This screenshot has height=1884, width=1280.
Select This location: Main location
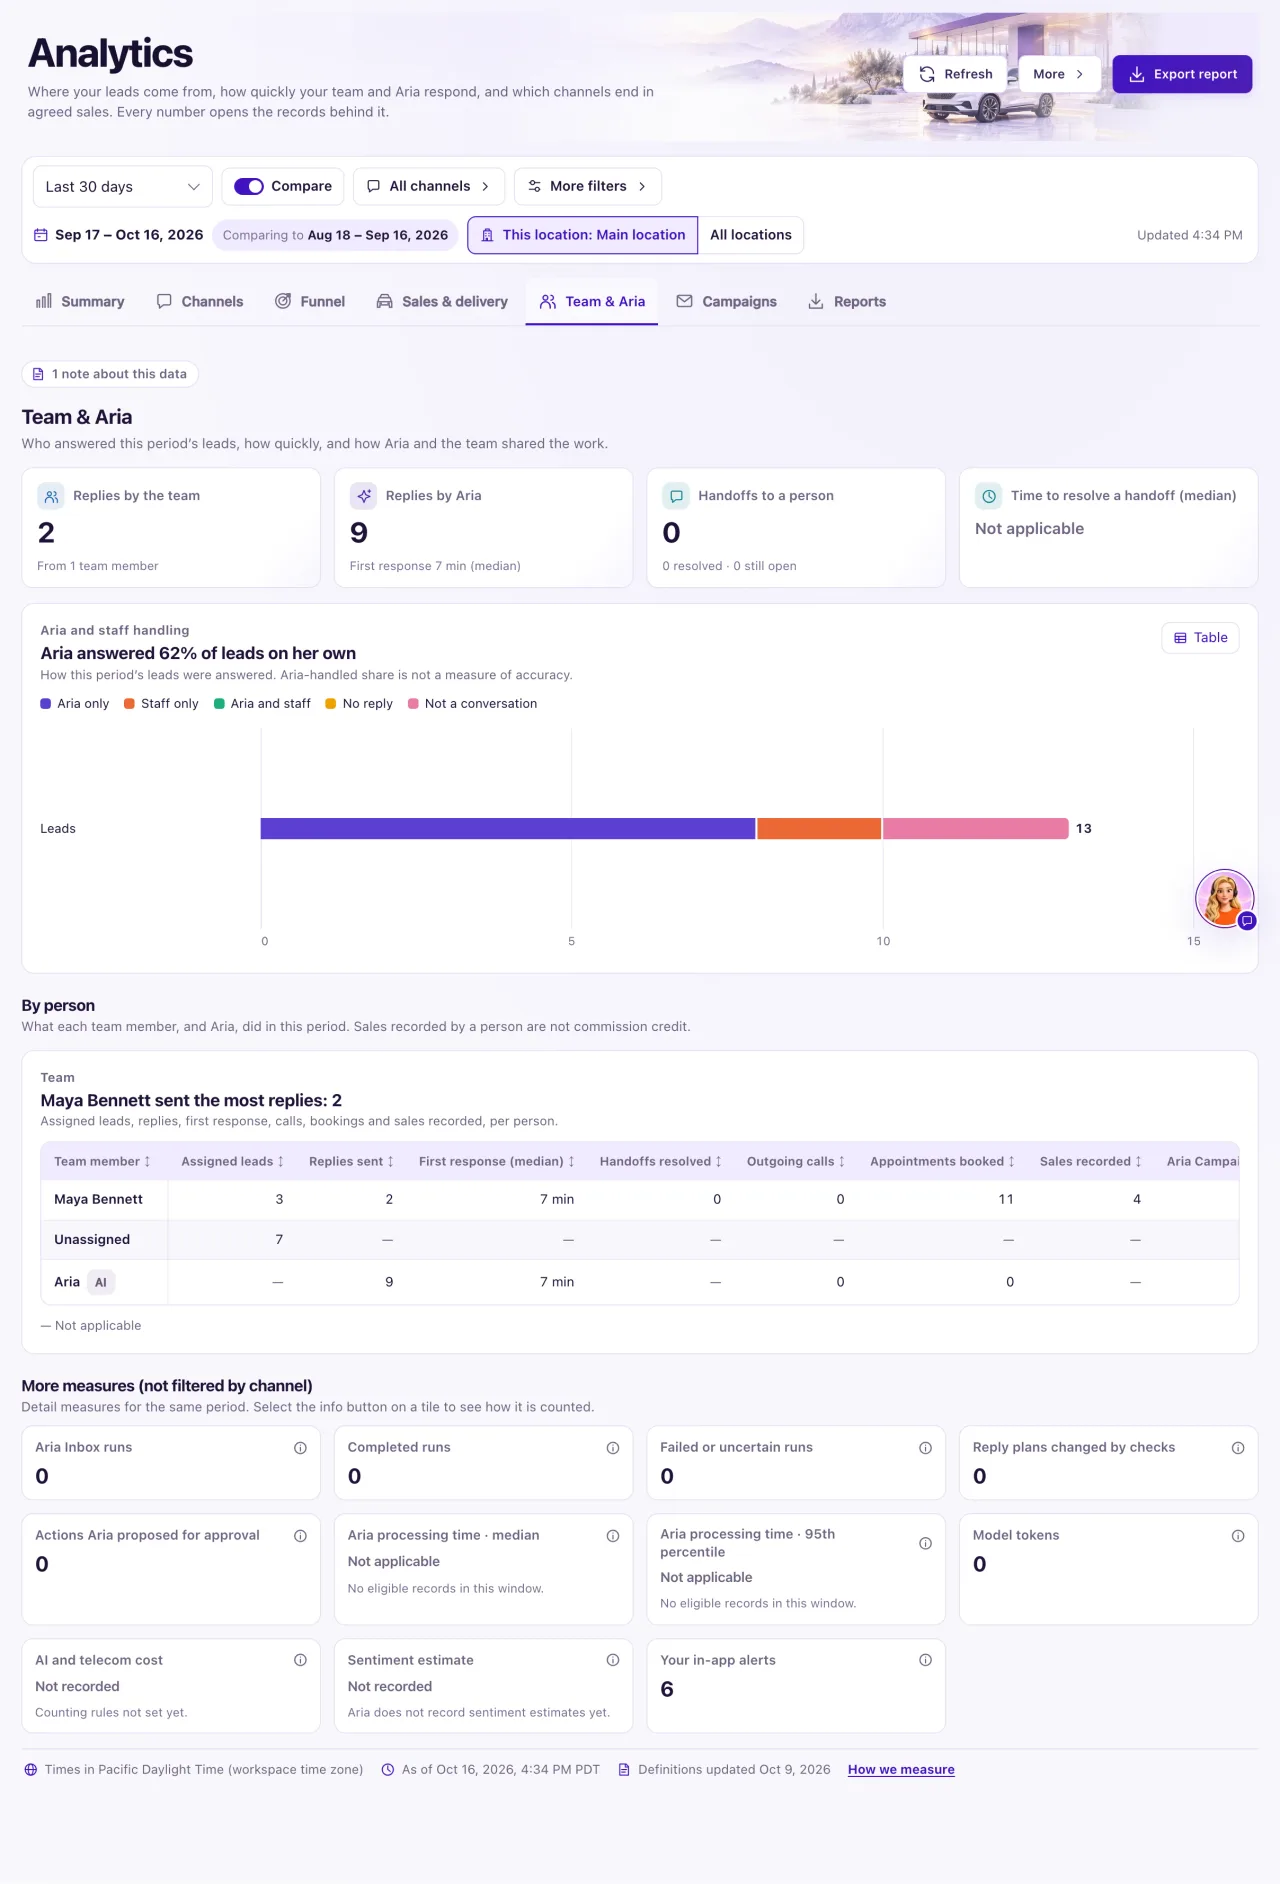click(x=583, y=235)
